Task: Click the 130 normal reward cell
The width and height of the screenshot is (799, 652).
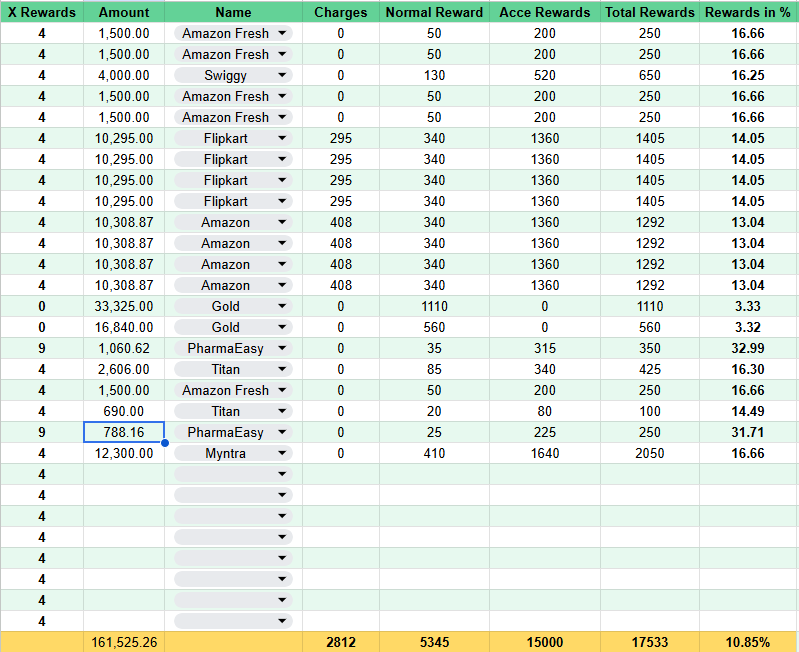Action: pos(434,75)
